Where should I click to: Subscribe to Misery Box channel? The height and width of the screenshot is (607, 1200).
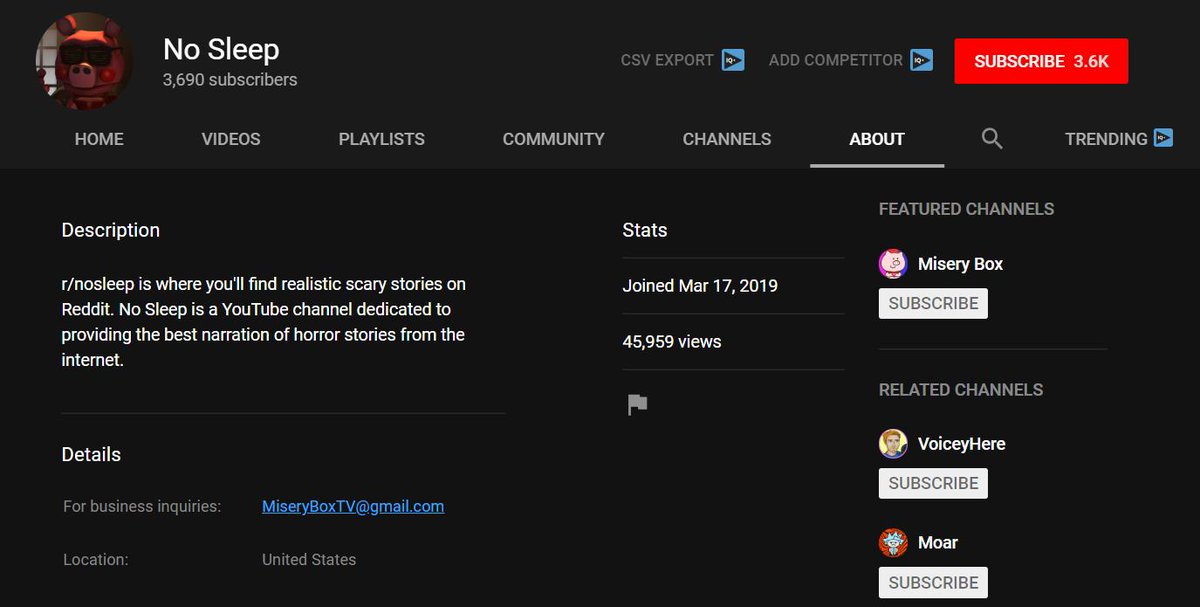tap(933, 303)
